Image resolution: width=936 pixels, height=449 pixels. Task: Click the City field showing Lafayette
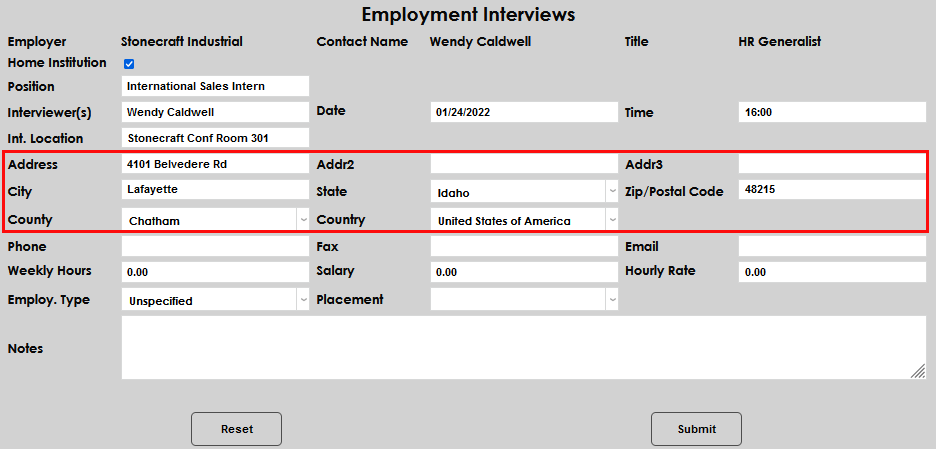tap(215, 190)
